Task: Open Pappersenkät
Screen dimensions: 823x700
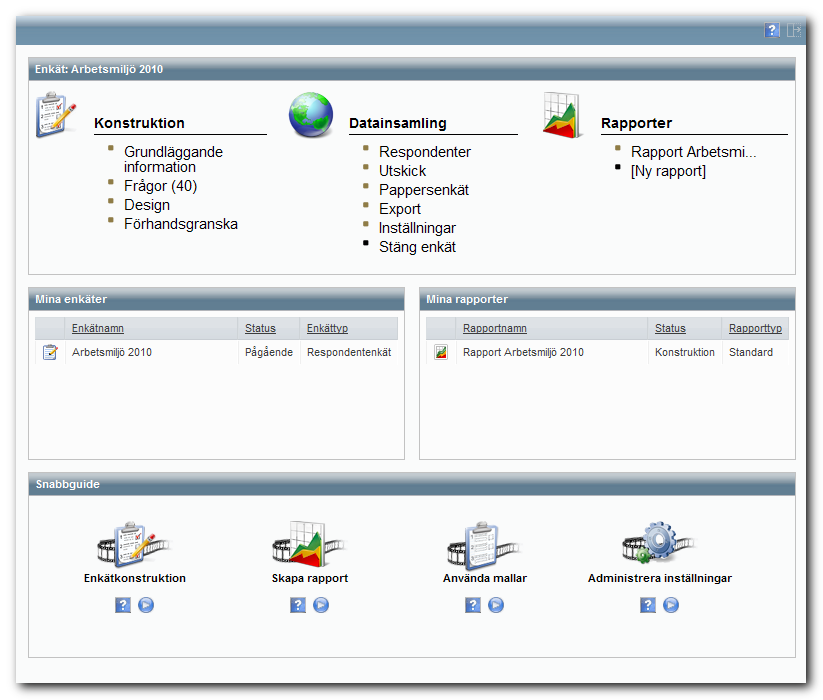Action: pos(424,190)
